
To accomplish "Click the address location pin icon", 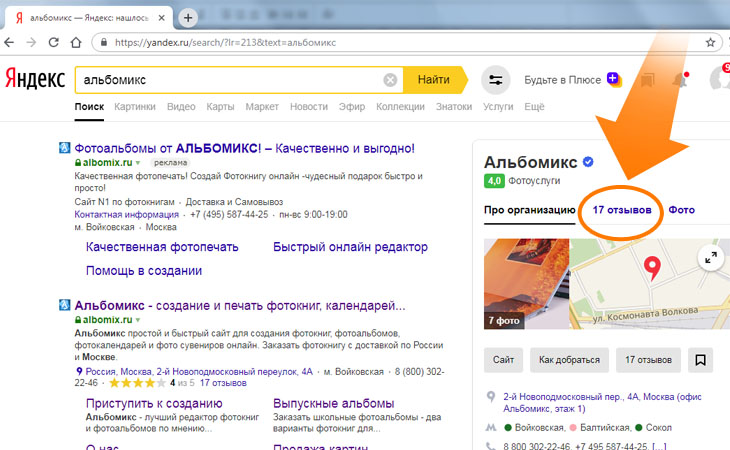I will tap(490, 397).
